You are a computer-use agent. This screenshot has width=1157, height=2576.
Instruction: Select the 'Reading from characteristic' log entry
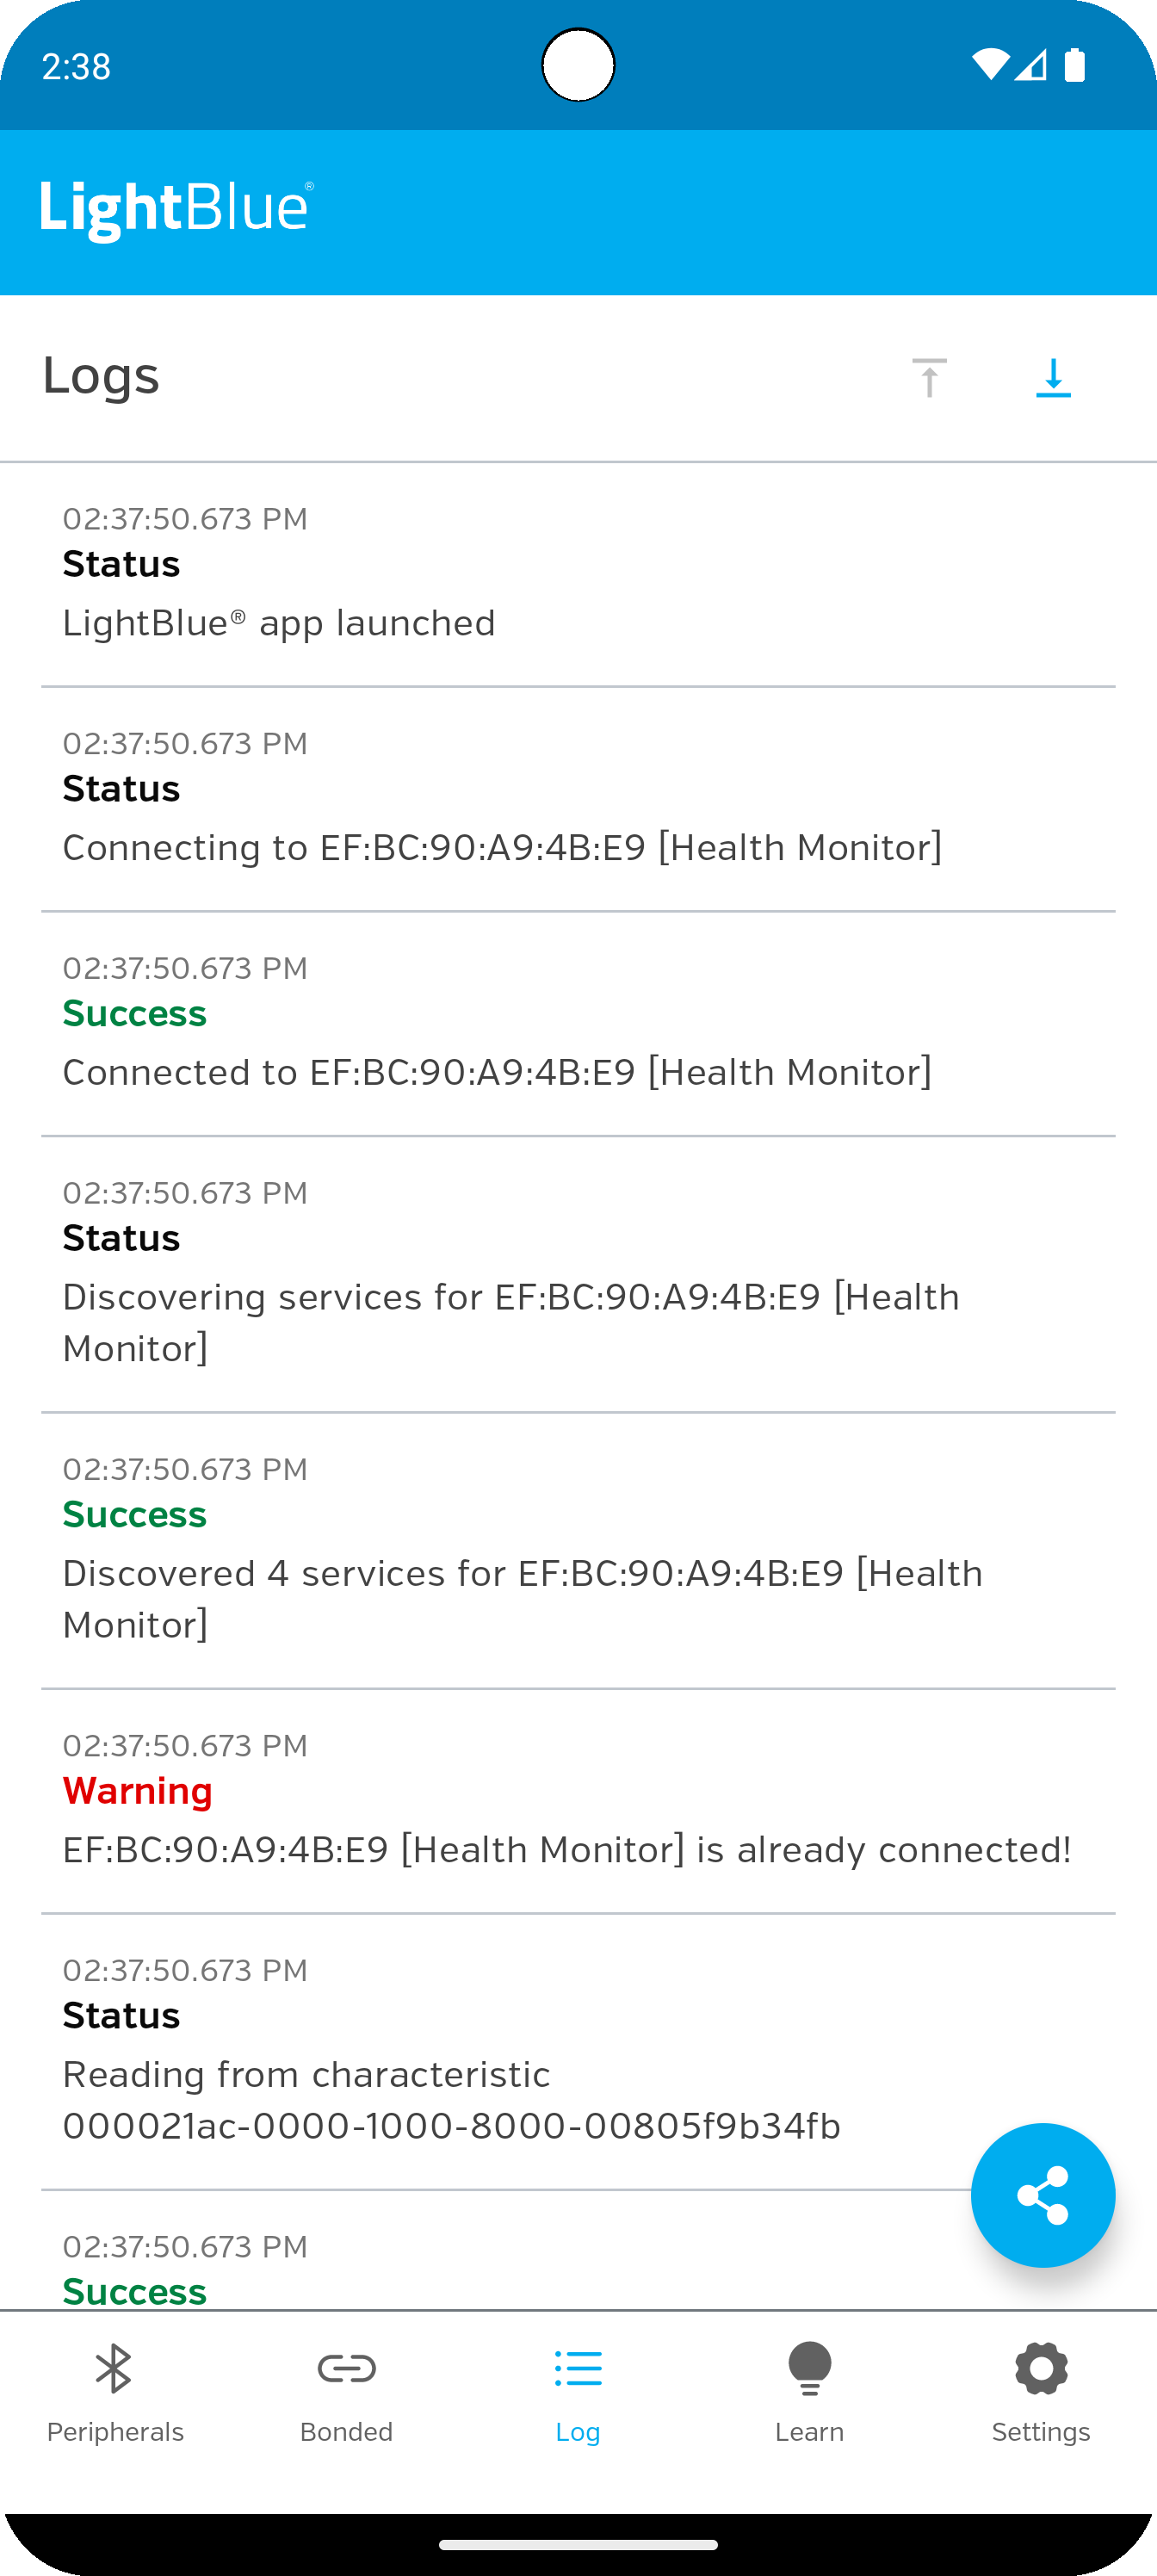point(578,2053)
